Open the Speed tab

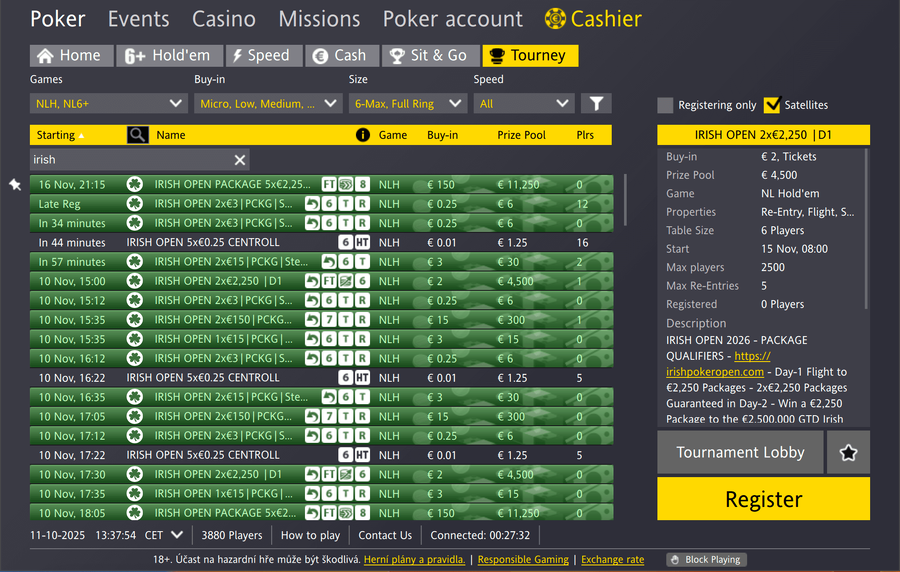tap(260, 56)
